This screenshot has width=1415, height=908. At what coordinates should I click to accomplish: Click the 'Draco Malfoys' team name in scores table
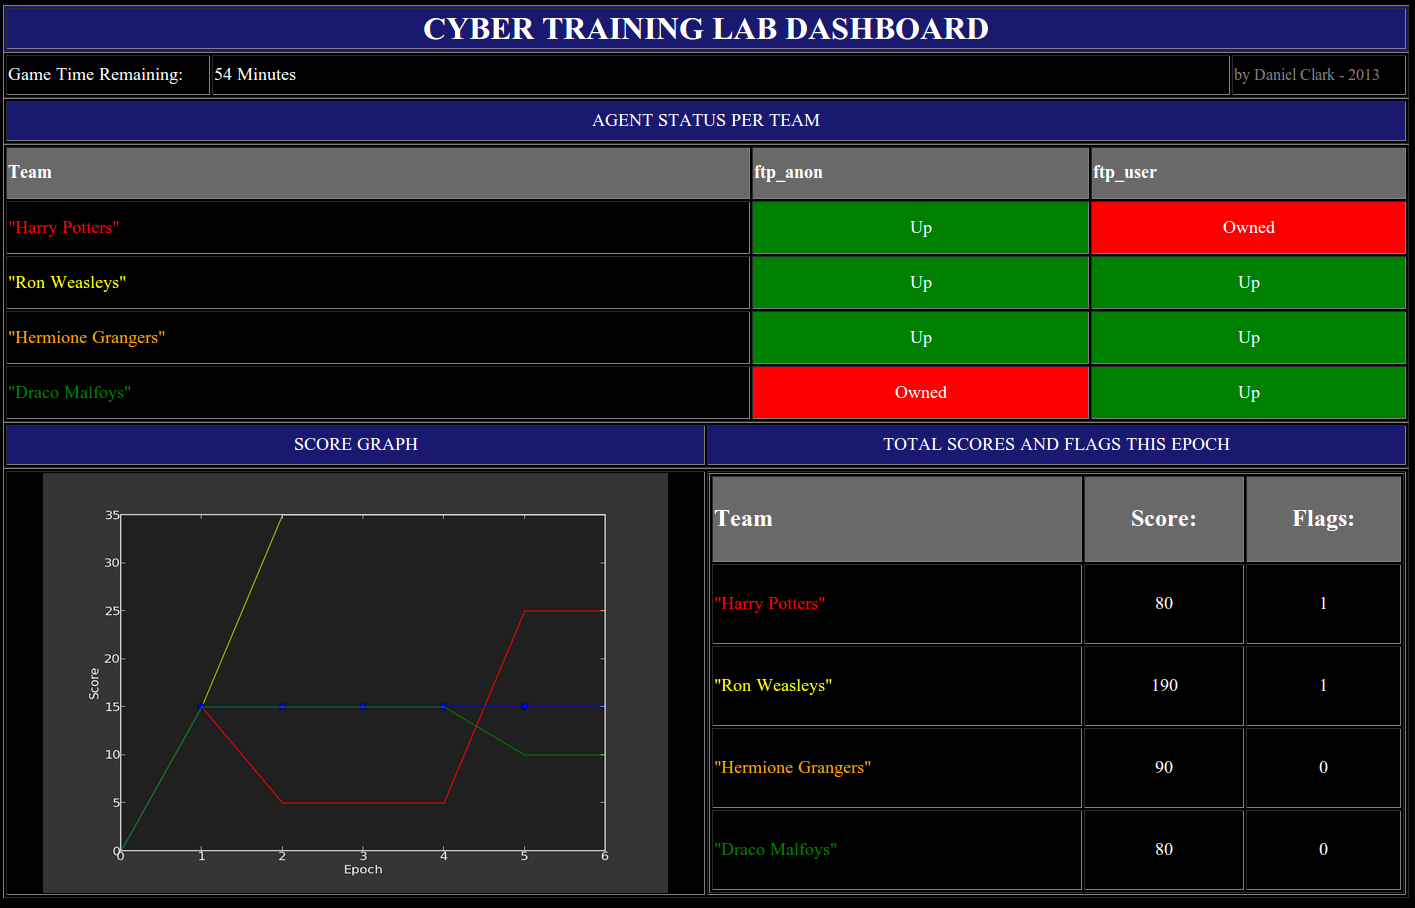tap(775, 849)
